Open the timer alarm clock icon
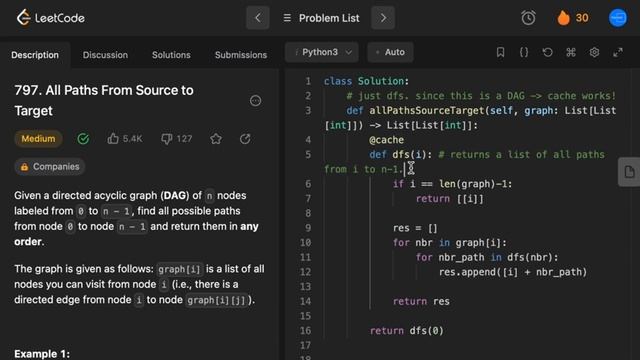640x360 pixels. (x=528, y=18)
